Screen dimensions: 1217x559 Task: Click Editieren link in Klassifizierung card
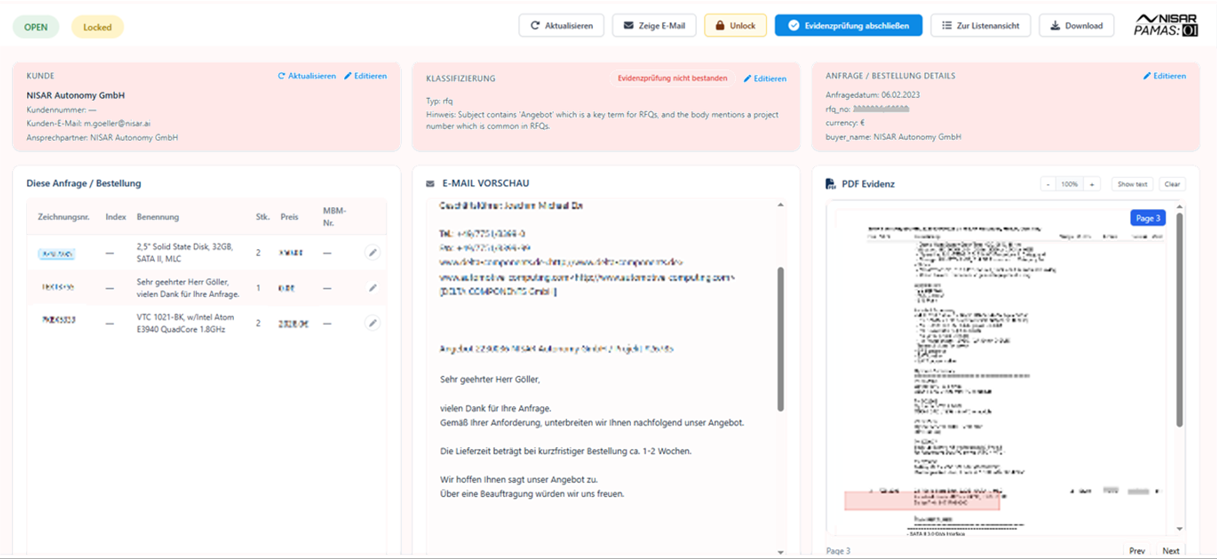[x=765, y=78]
